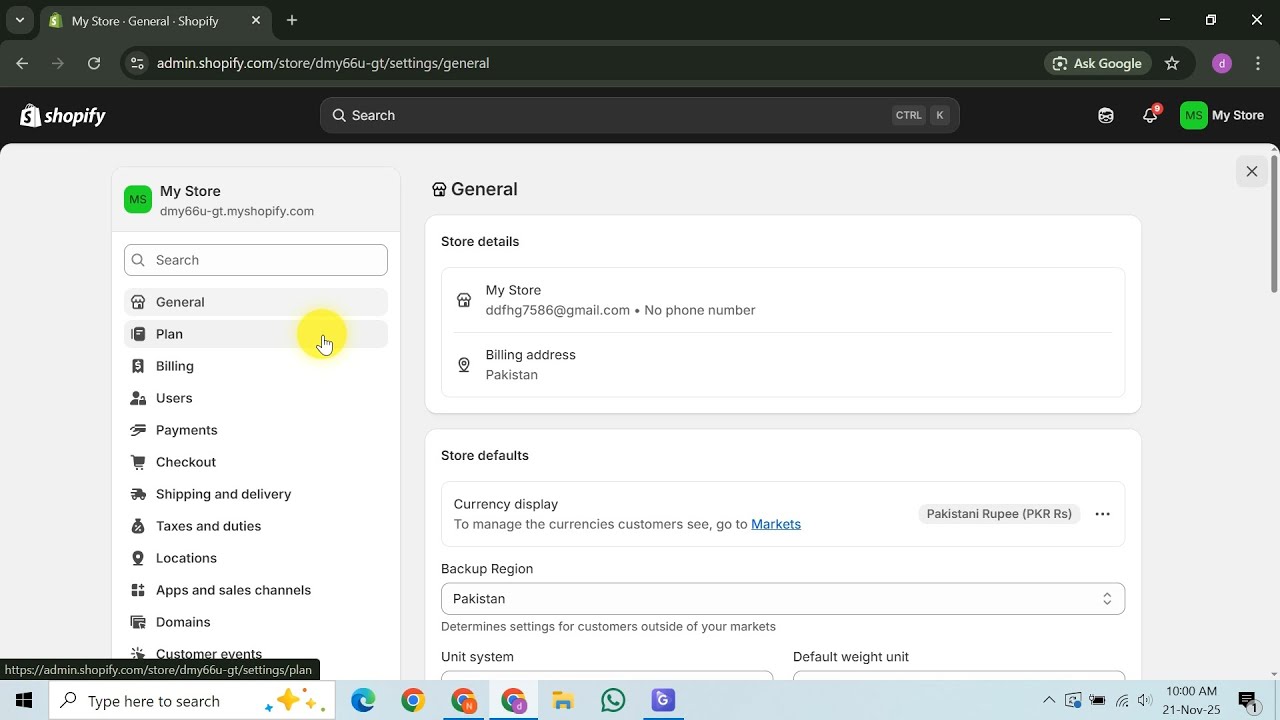Open Domains settings
Image resolution: width=1280 pixels, height=720 pixels.
(256, 622)
